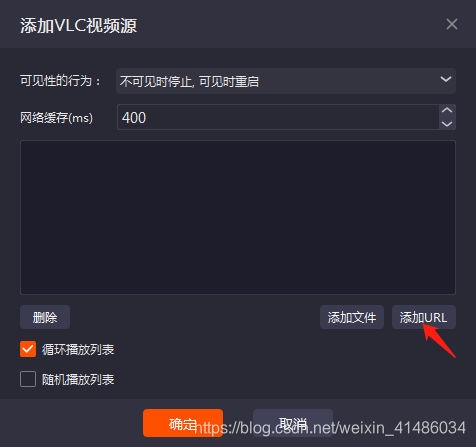Screen dimensions: 476x447
Task: Click the 网络缓存(ms) label
Action: coord(56,117)
